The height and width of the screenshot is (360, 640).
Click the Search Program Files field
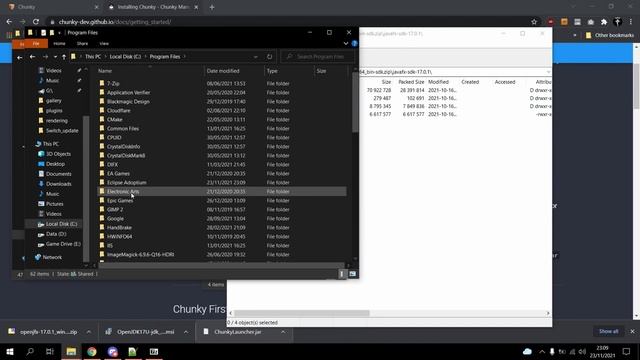pos(318,57)
